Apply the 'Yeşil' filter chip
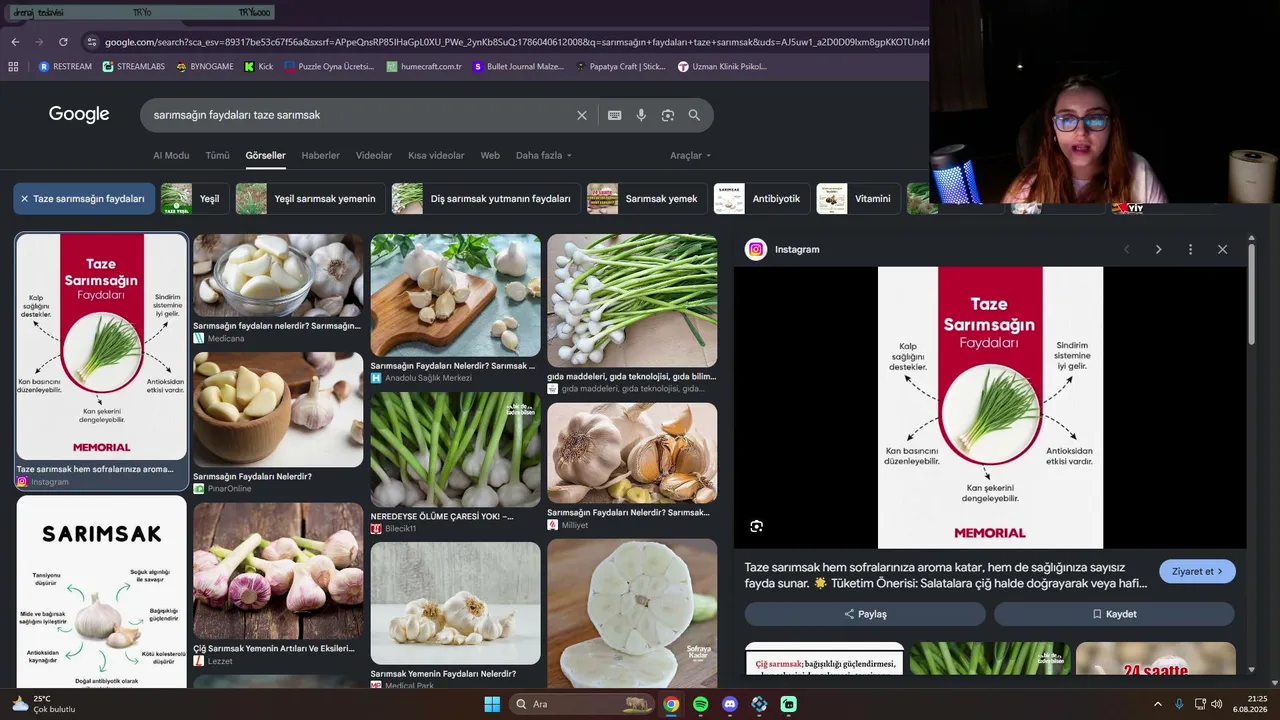 pyautogui.click(x=195, y=199)
